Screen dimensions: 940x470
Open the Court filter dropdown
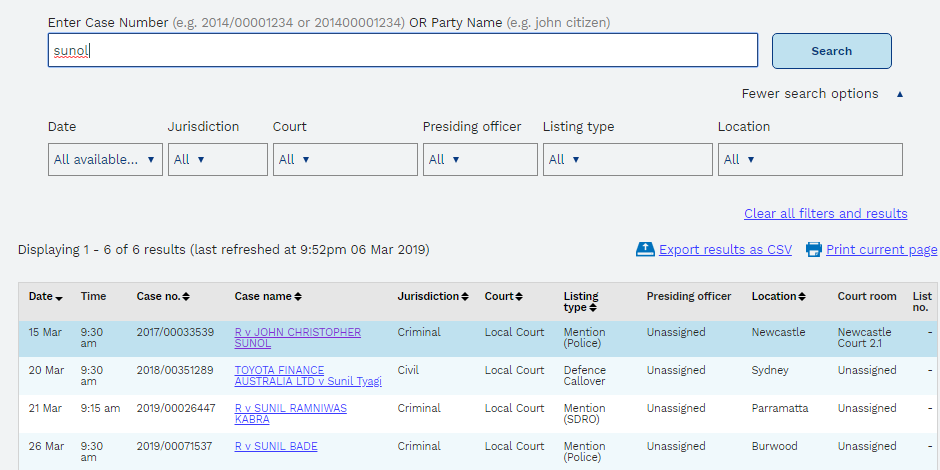345,159
